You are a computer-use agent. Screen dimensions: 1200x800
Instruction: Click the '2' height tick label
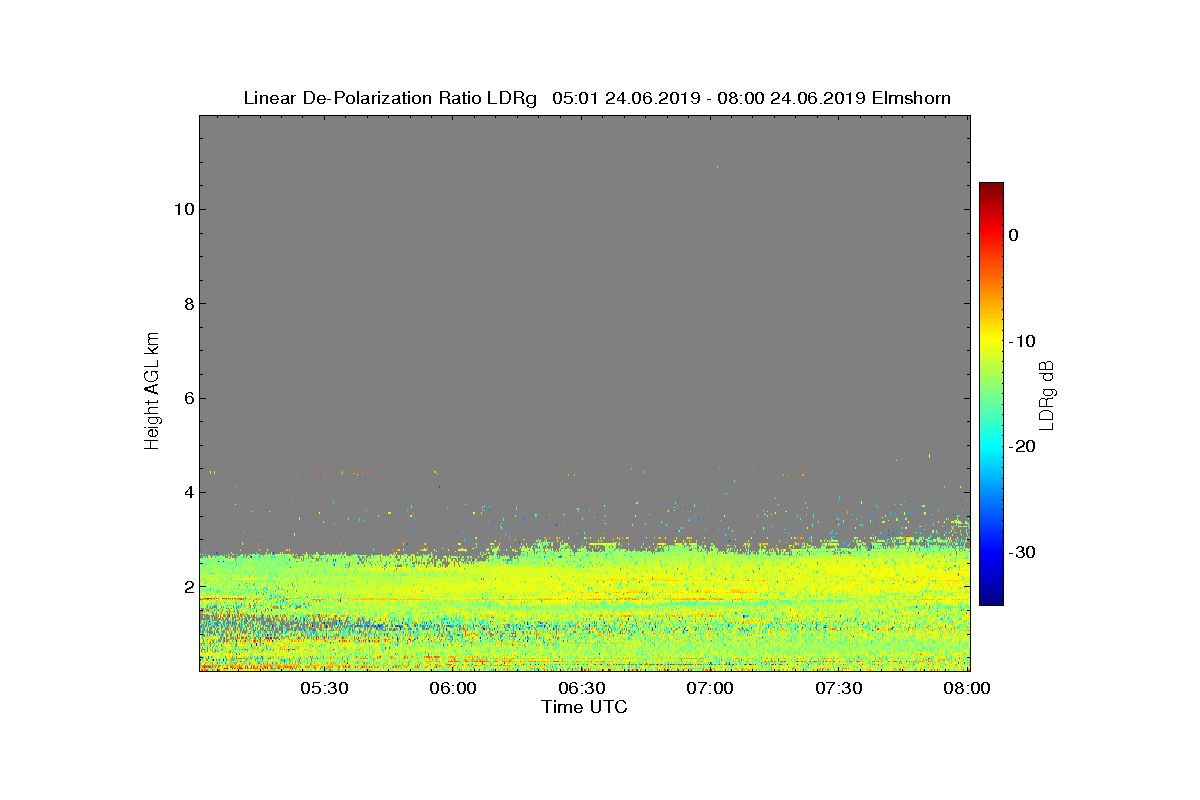click(187, 587)
